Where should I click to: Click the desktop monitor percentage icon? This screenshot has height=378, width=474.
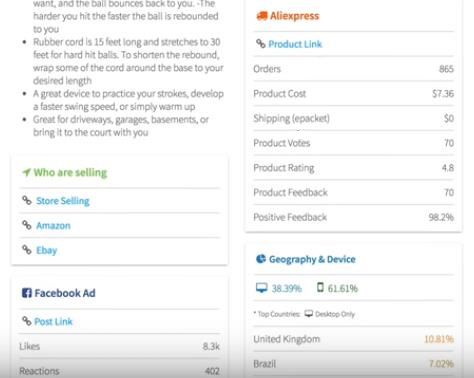(262, 288)
